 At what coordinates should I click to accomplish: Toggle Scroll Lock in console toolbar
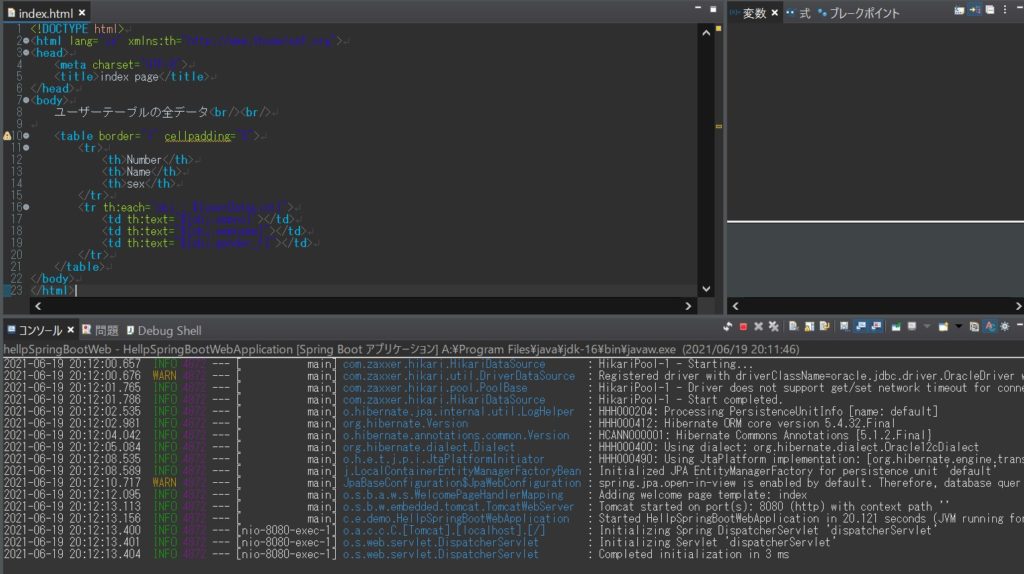tap(808, 327)
